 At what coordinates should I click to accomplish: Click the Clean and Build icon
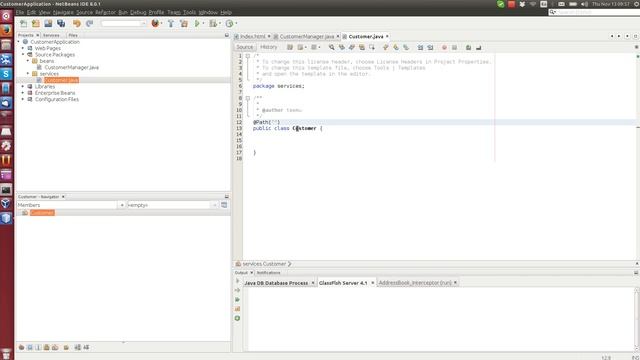click(x=184, y=24)
